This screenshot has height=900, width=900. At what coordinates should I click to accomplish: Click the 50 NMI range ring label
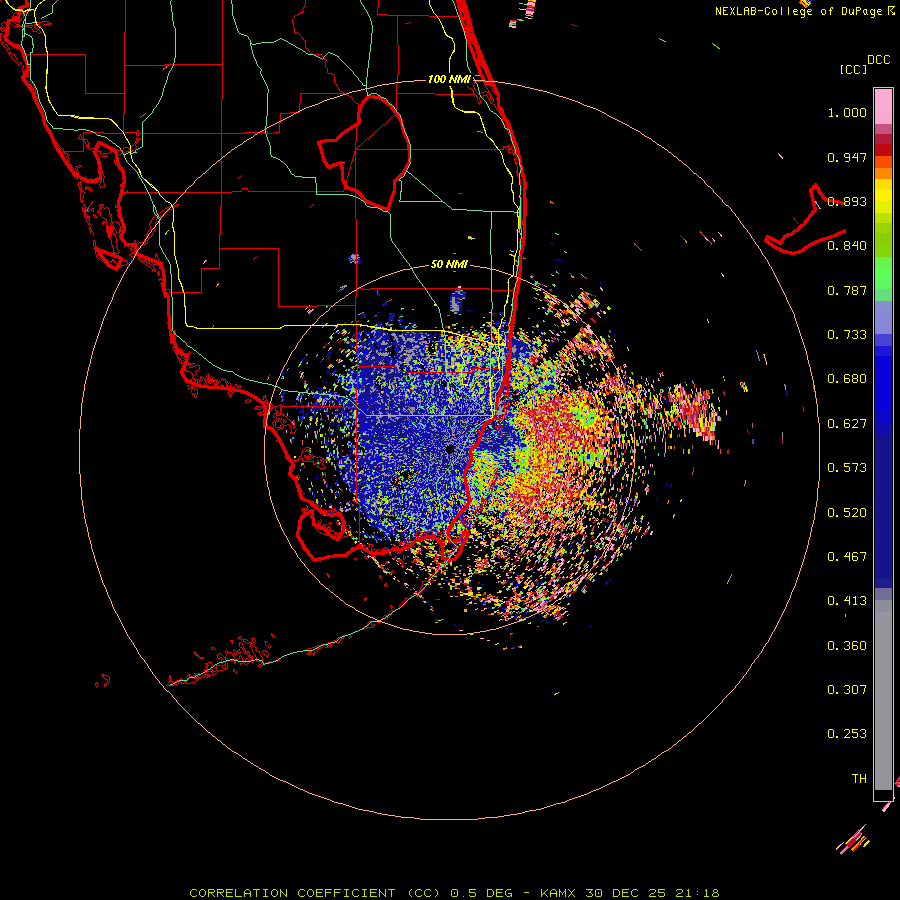tap(449, 264)
